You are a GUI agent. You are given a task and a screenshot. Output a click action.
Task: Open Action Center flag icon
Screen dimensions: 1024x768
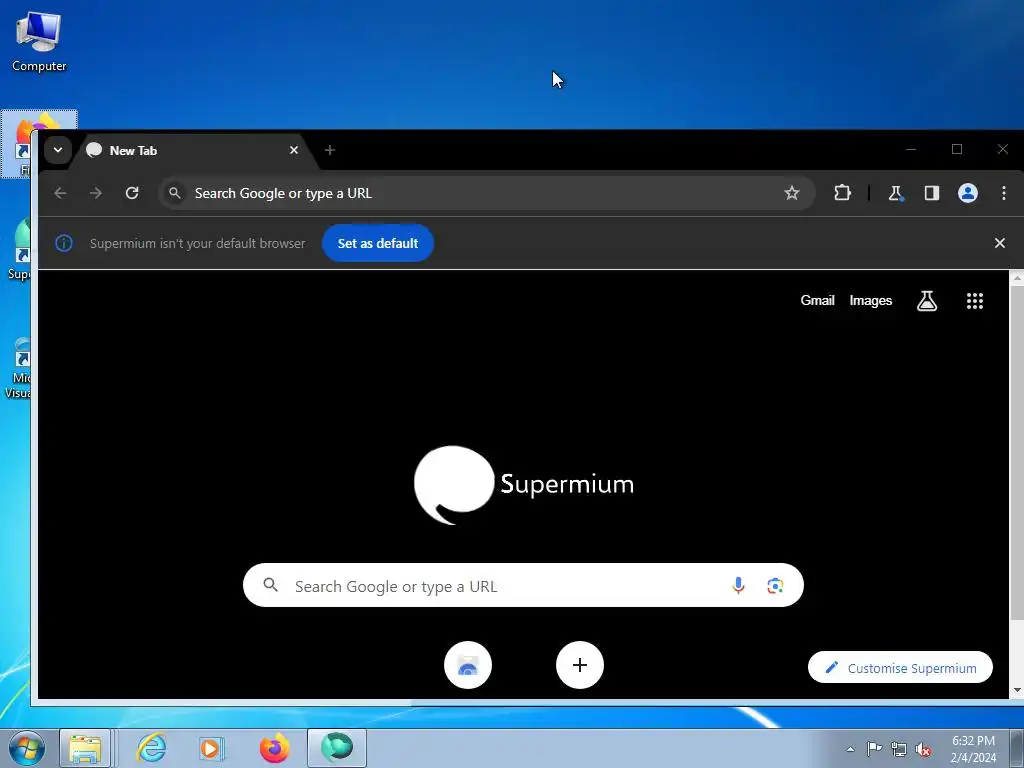(874, 748)
